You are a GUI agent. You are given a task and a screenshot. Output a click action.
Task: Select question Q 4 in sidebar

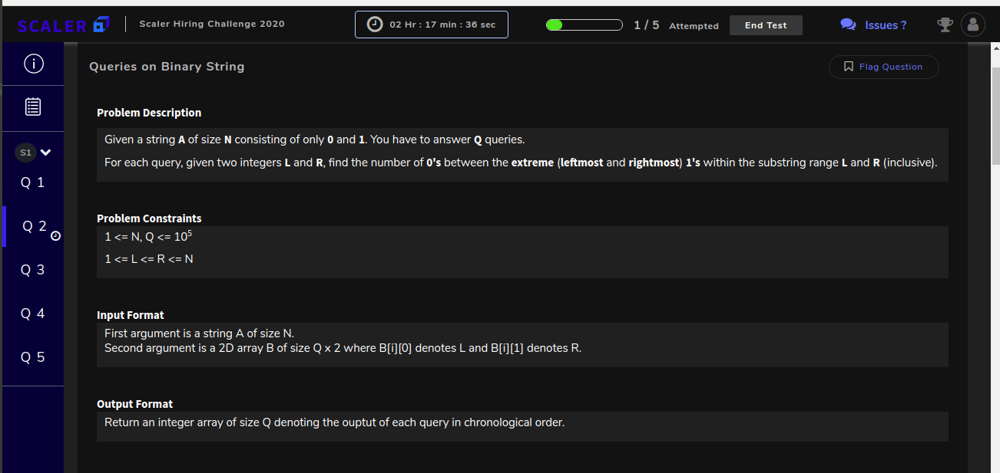tap(33, 313)
